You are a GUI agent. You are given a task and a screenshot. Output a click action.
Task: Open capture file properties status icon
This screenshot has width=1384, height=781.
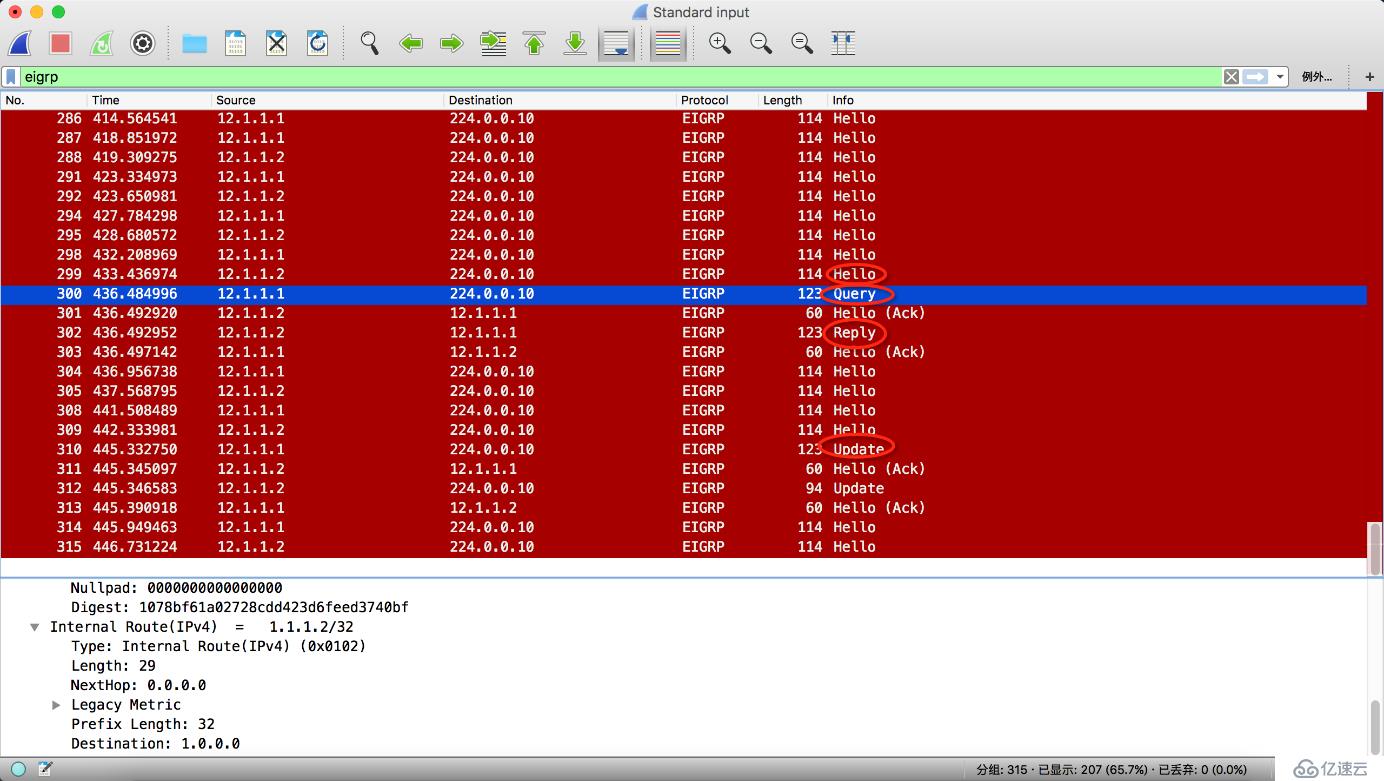pyautogui.click(x=45, y=769)
